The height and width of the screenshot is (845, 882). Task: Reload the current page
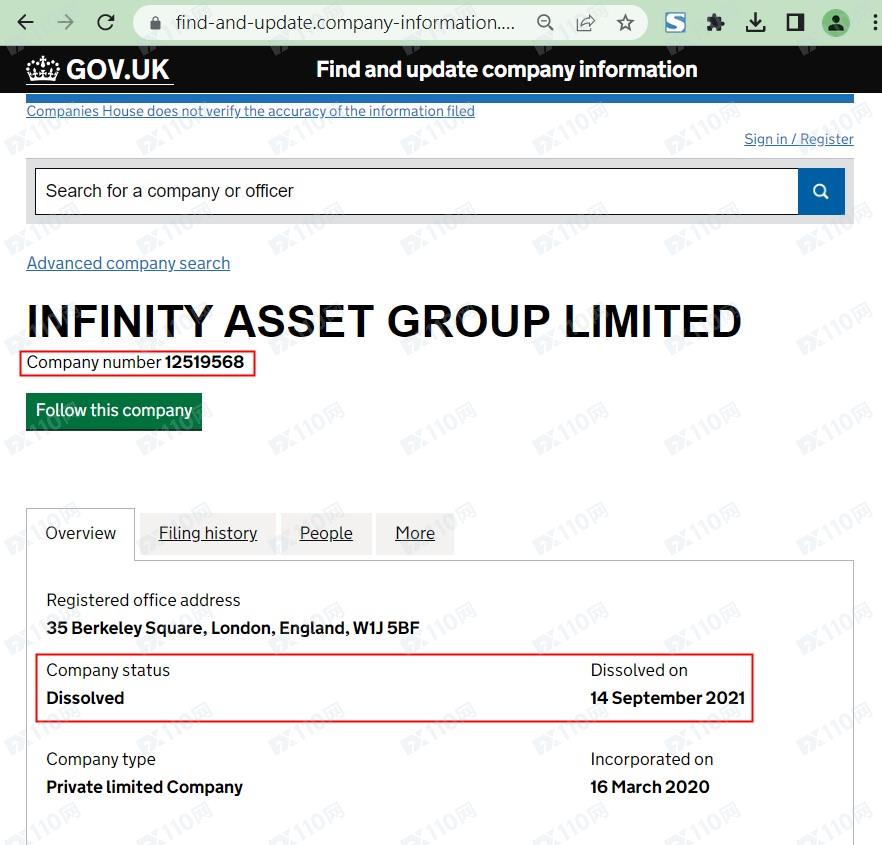point(105,22)
